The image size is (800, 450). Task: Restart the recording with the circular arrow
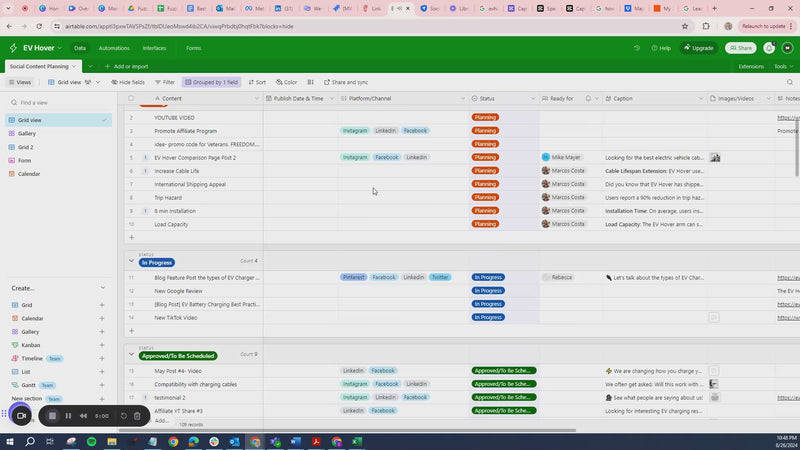[x=123, y=416]
